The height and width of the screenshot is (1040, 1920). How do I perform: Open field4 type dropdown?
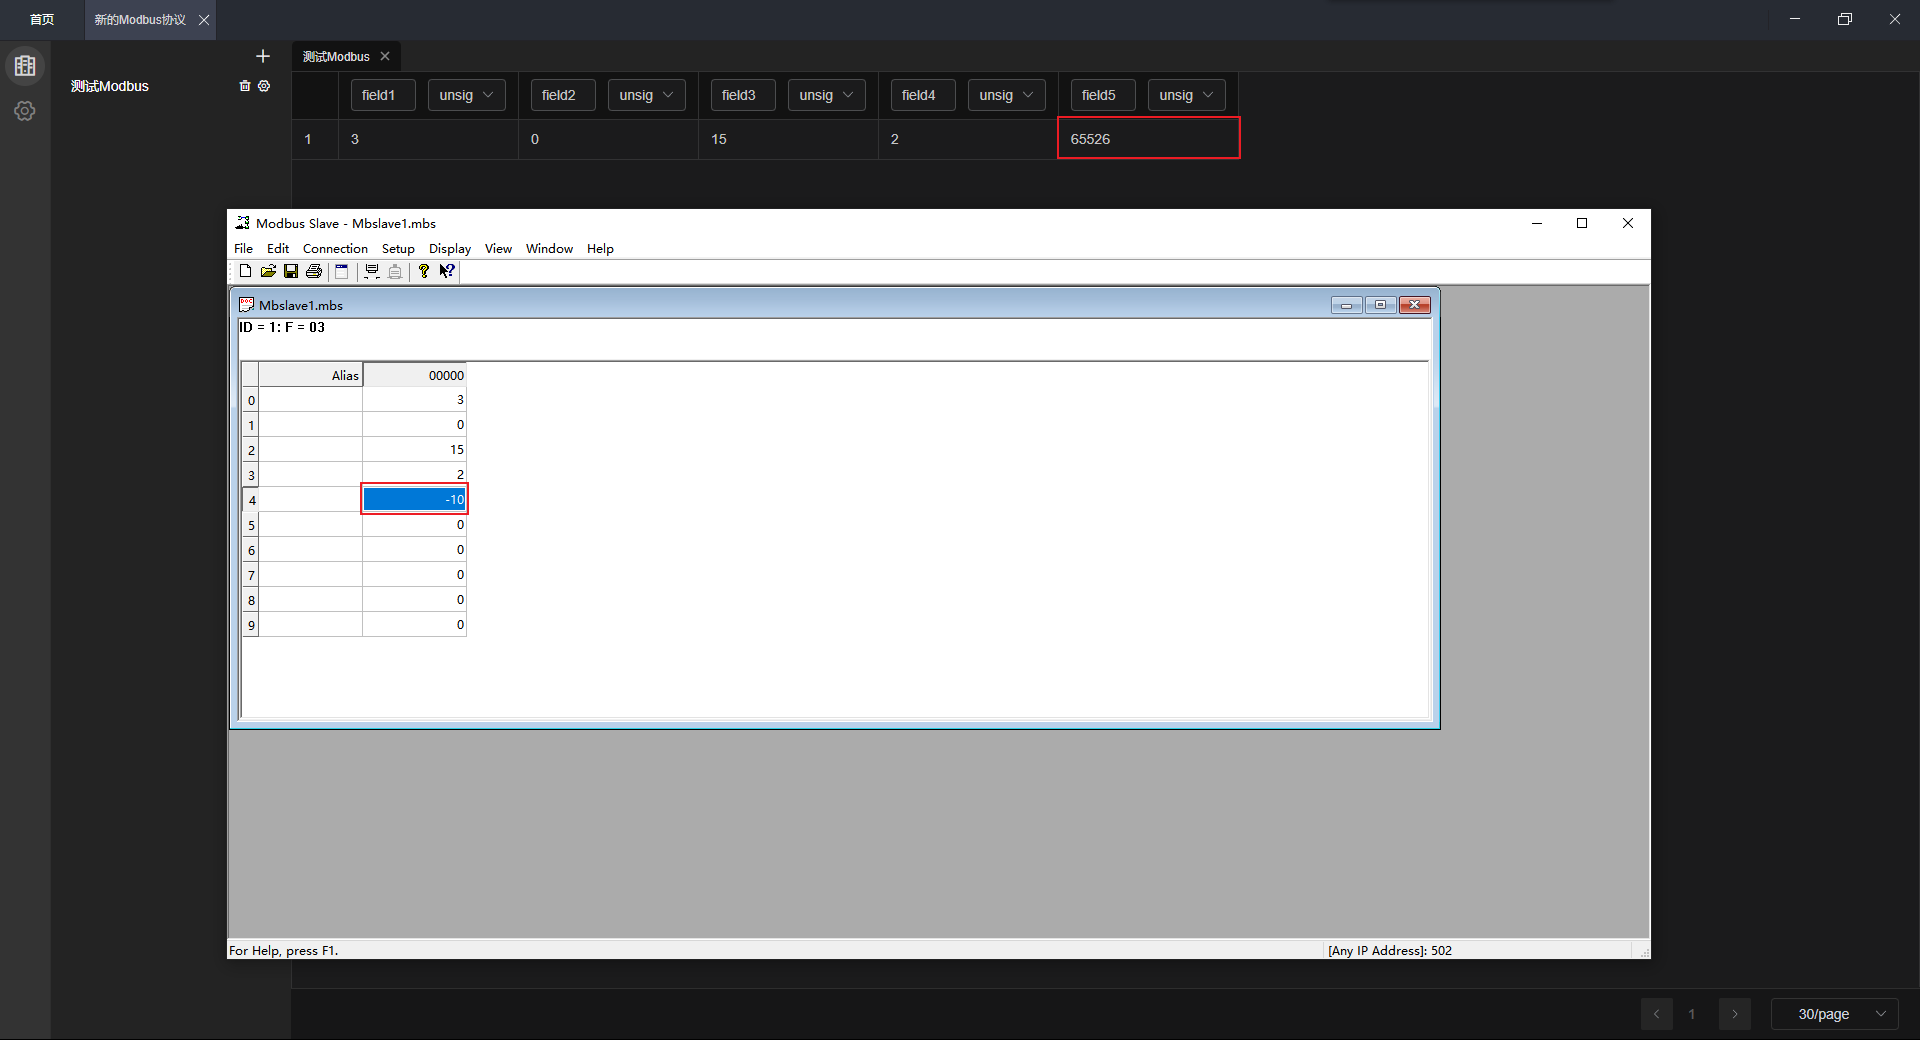pos(1007,95)
